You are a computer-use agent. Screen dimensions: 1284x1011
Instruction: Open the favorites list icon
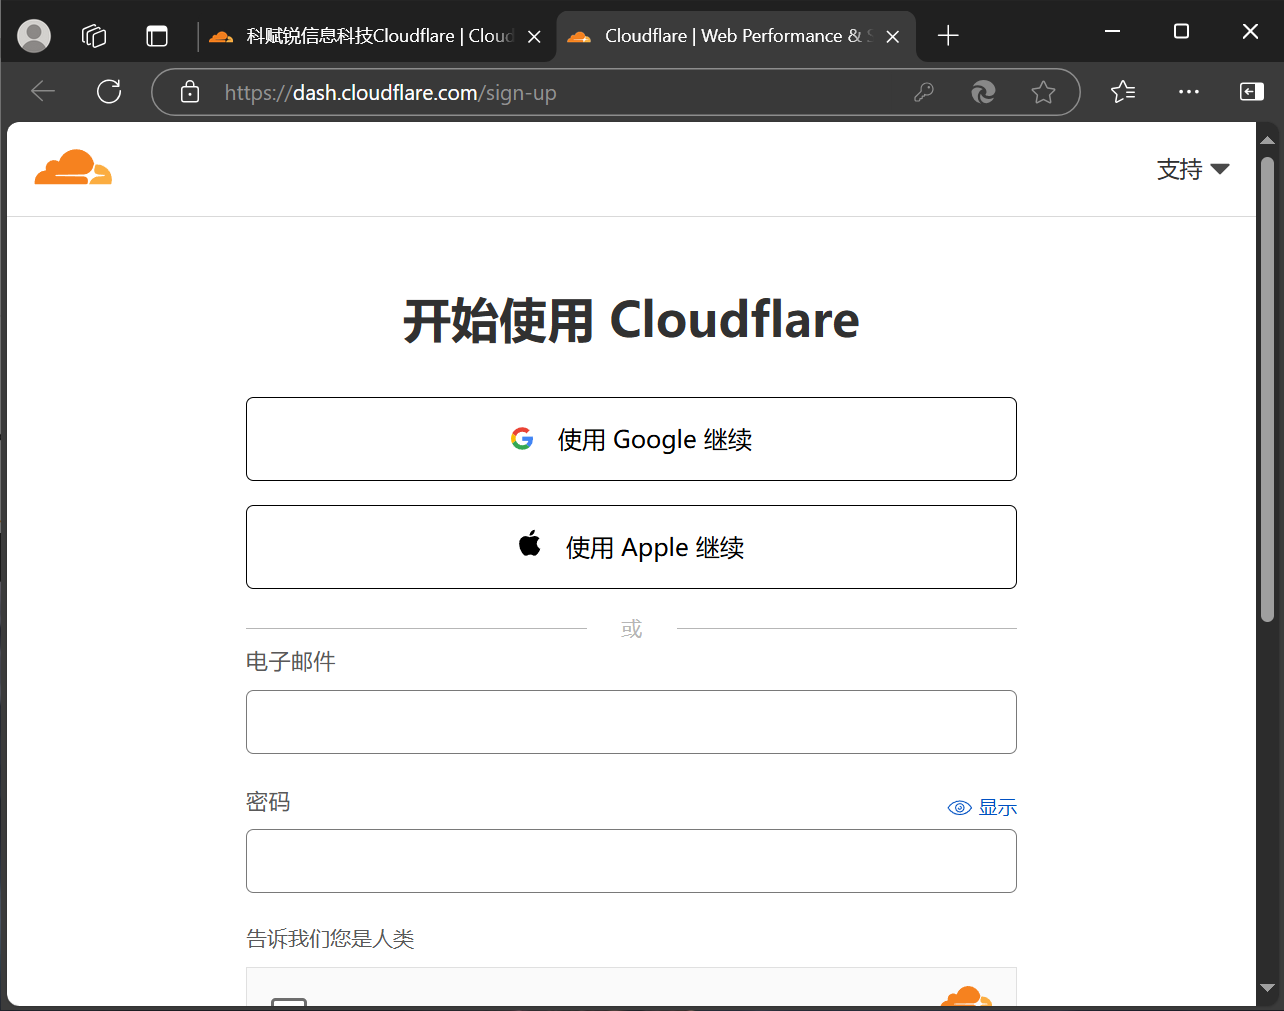click(1123, 92)
